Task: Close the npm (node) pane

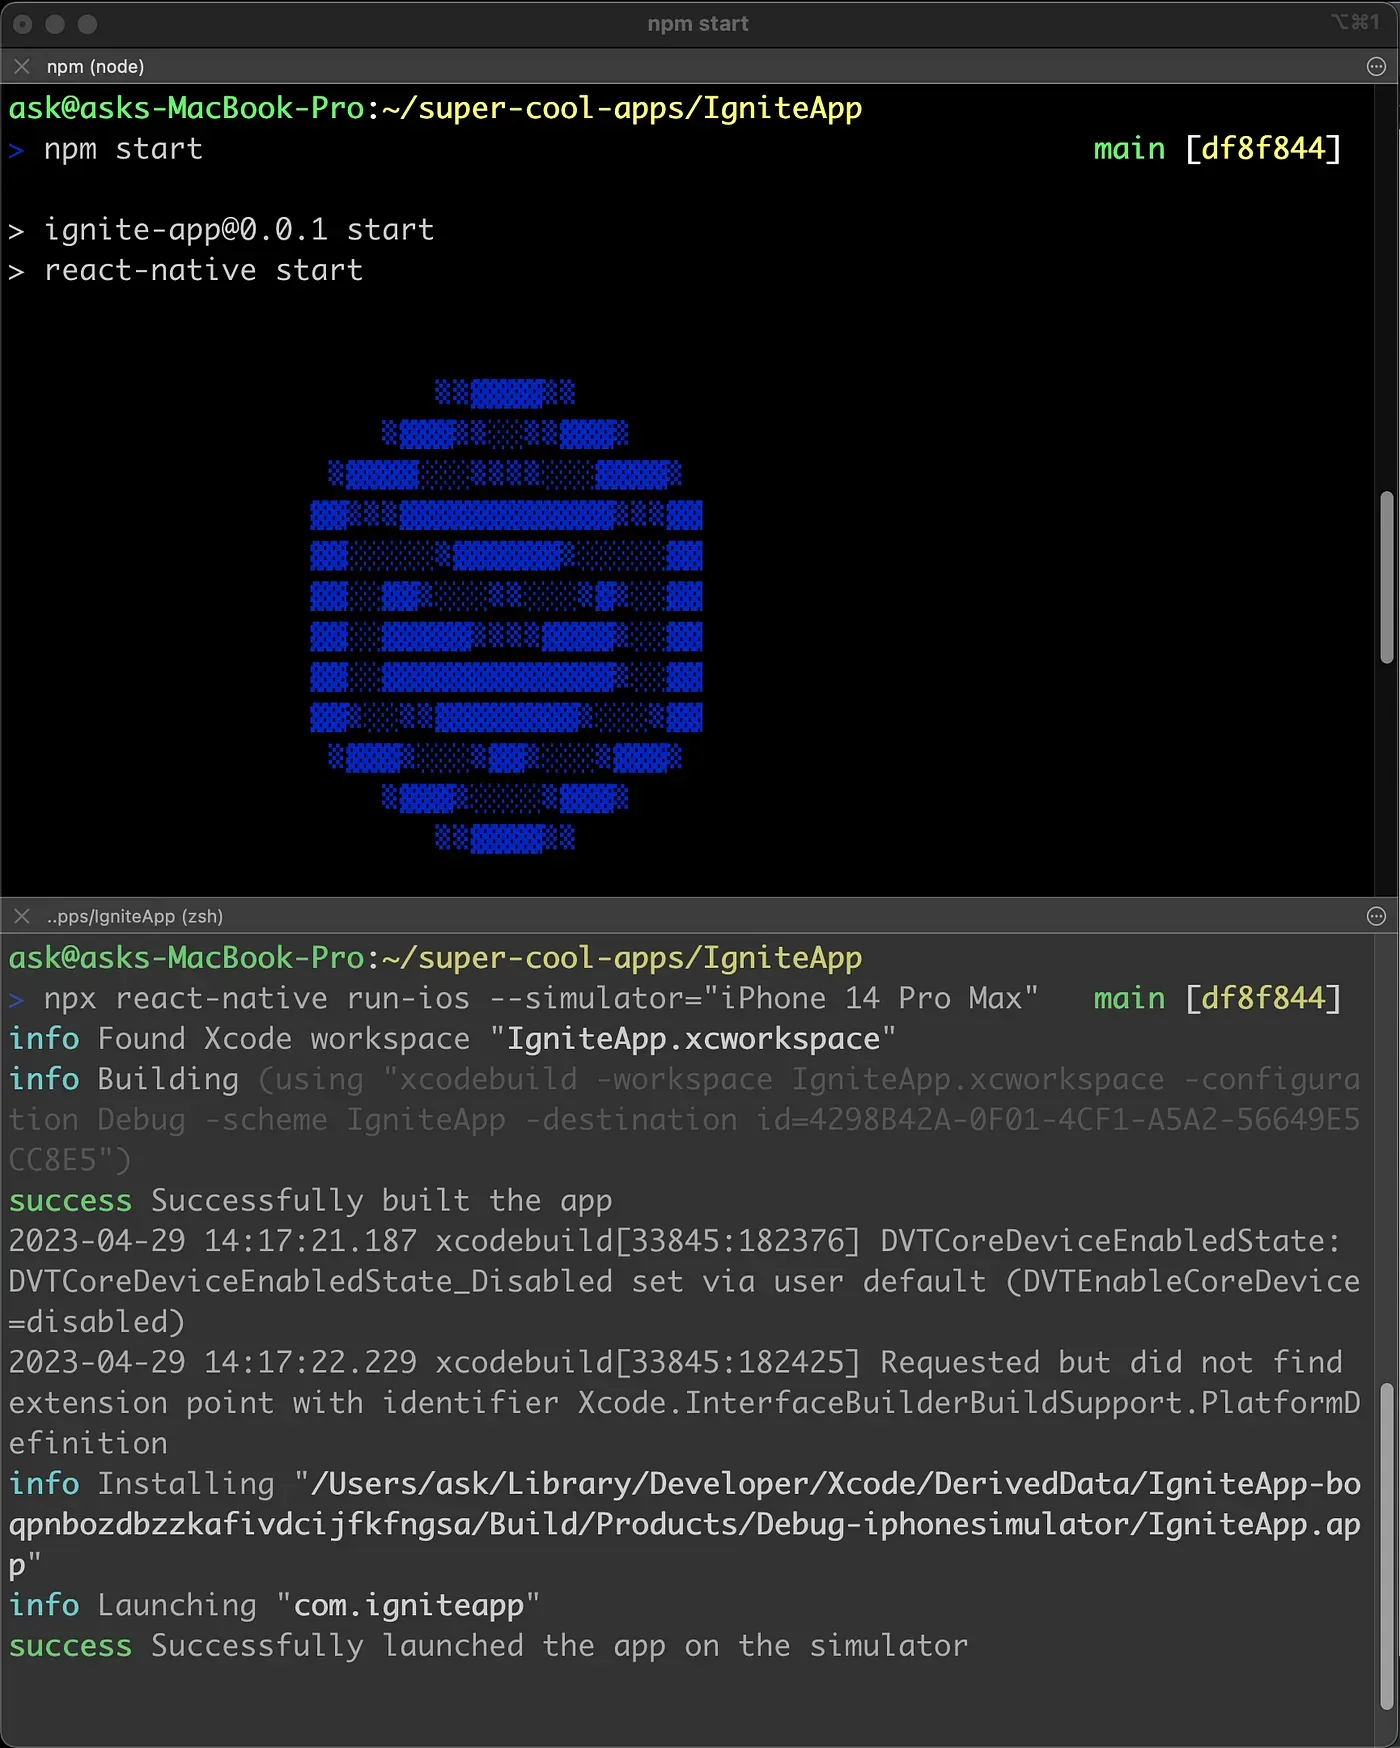Action: [x=22, y=67]
